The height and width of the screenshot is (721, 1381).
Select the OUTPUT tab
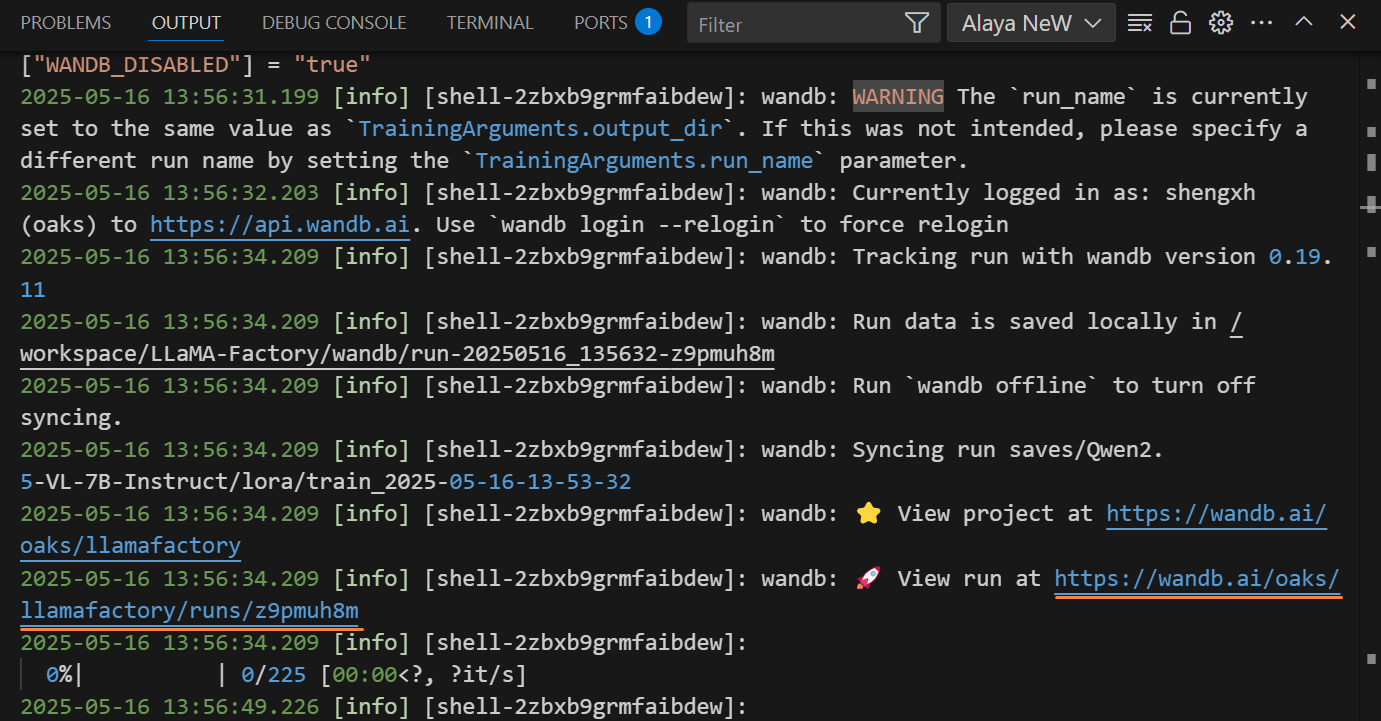coord(186,22)
